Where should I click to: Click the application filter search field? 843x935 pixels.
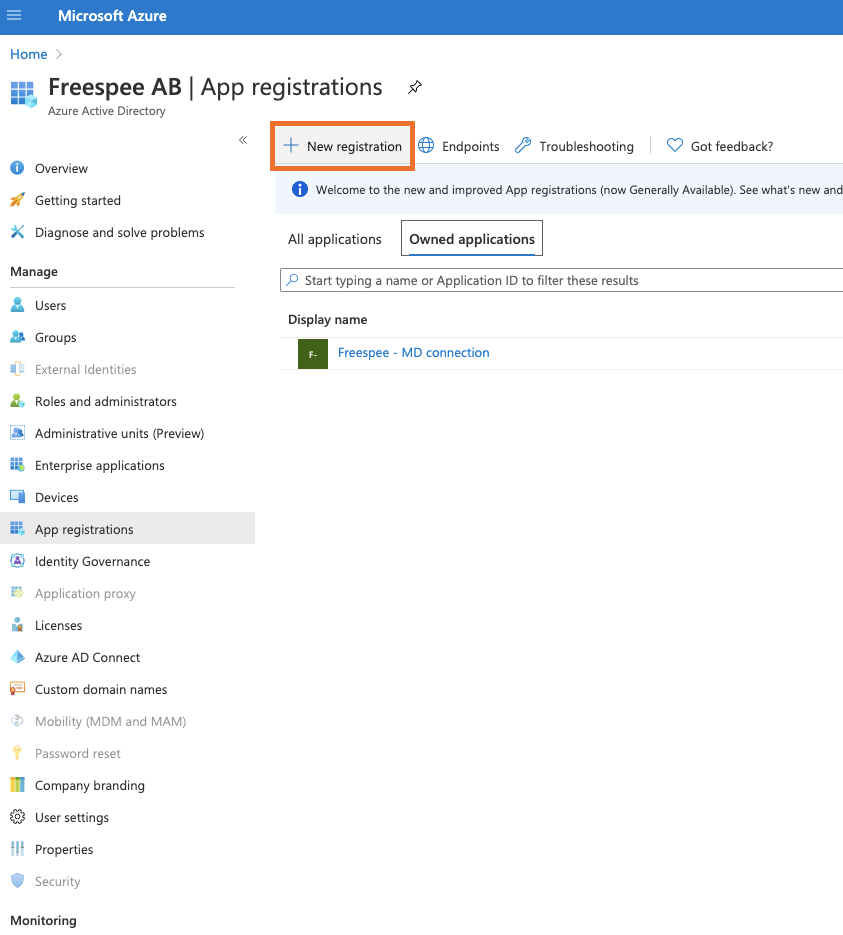tap(561, 280)
